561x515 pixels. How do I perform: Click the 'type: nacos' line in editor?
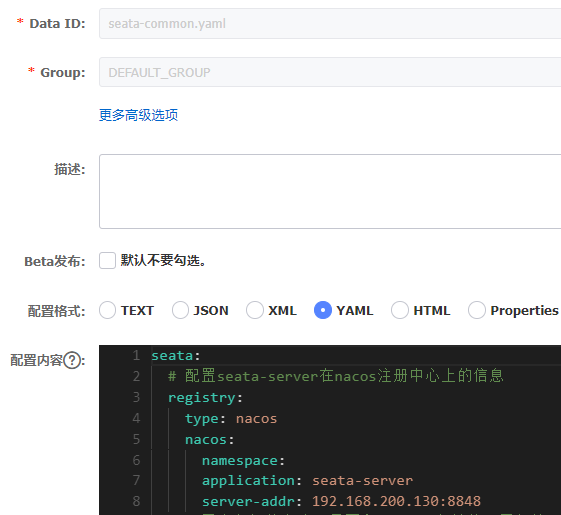tap(231, 419)
